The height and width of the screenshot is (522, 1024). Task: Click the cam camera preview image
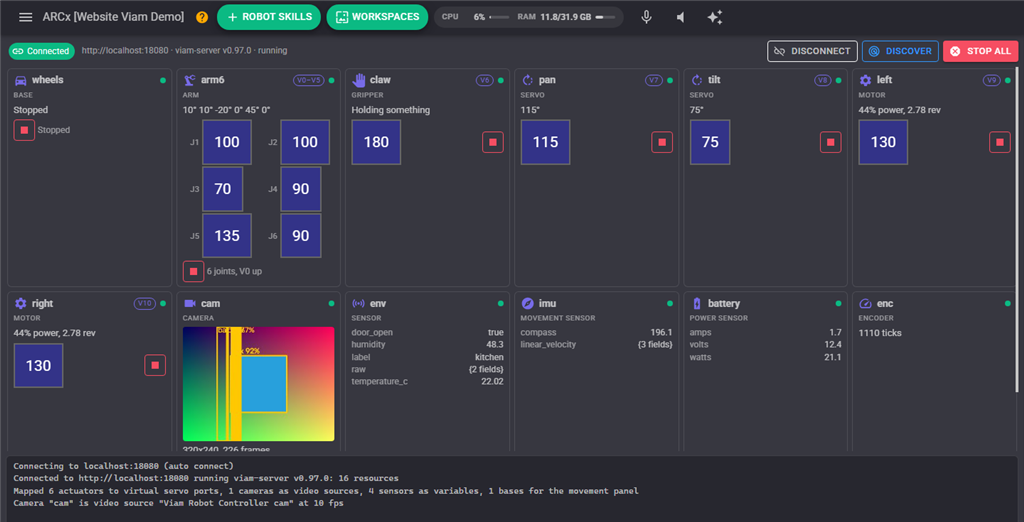(x=259, y=384)
